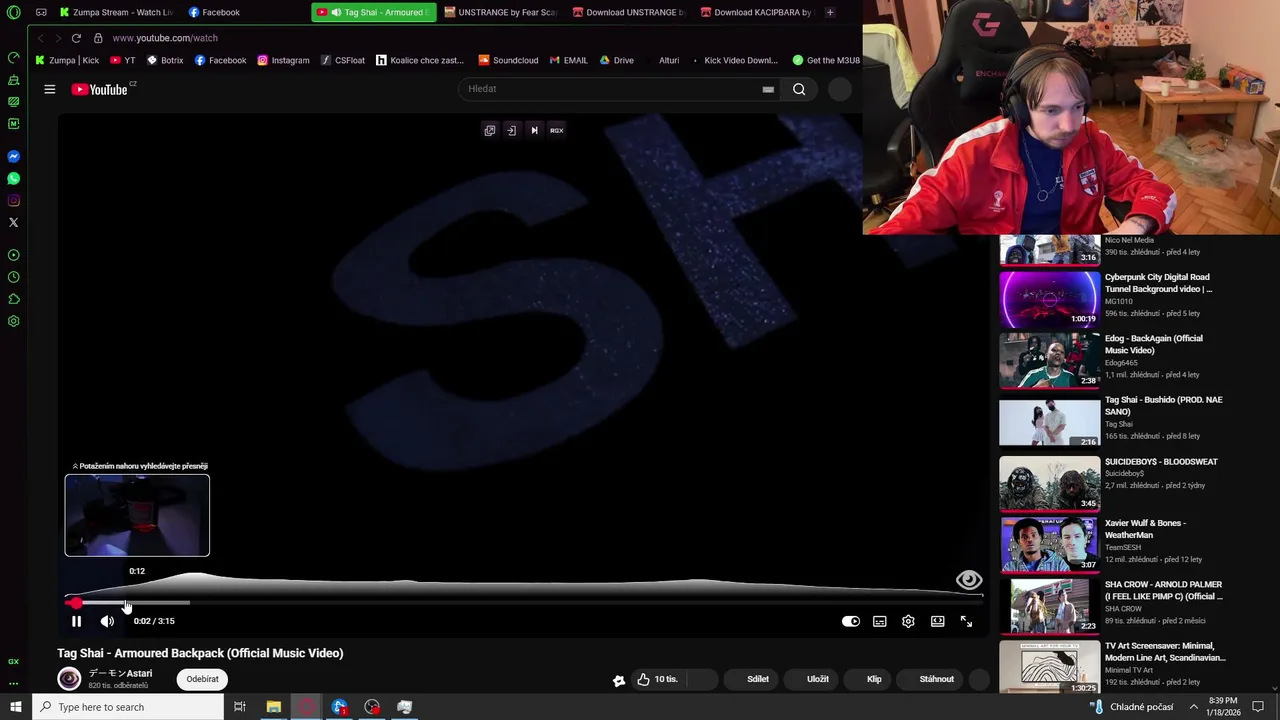
Task: Open the Zumpa | Kick bookmark
Action: click(x=67, y=60)
